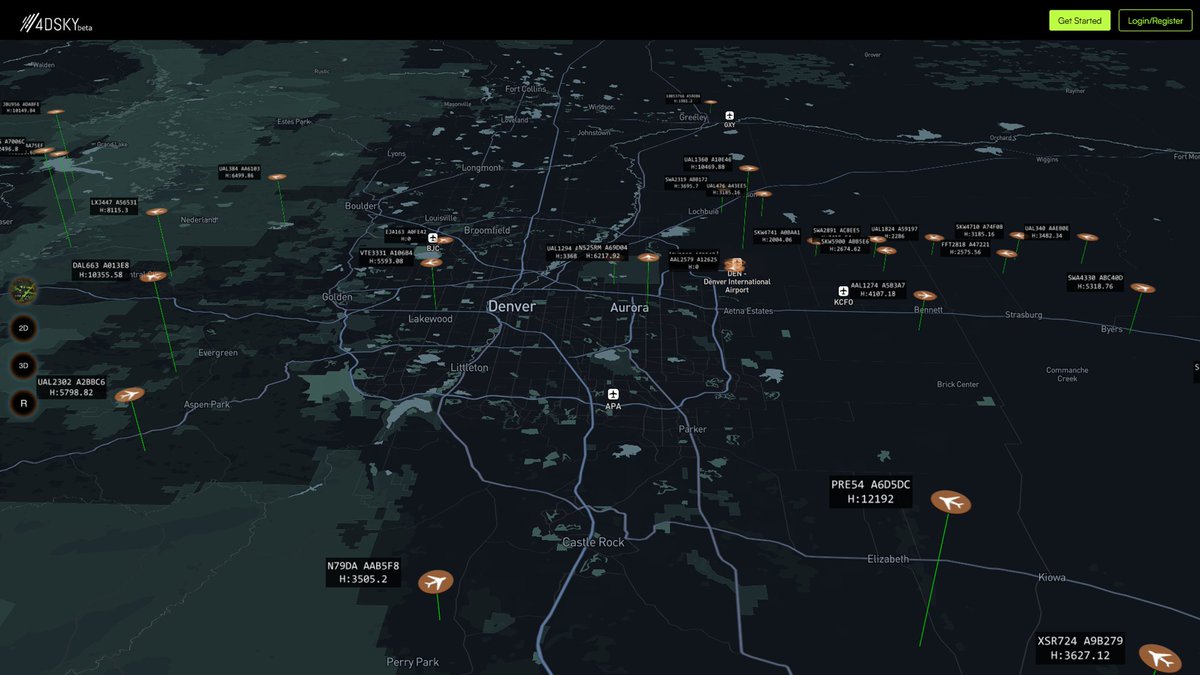Click the GXY airport marker near Greeley
1200x675 pixels.
click(730, 114)
